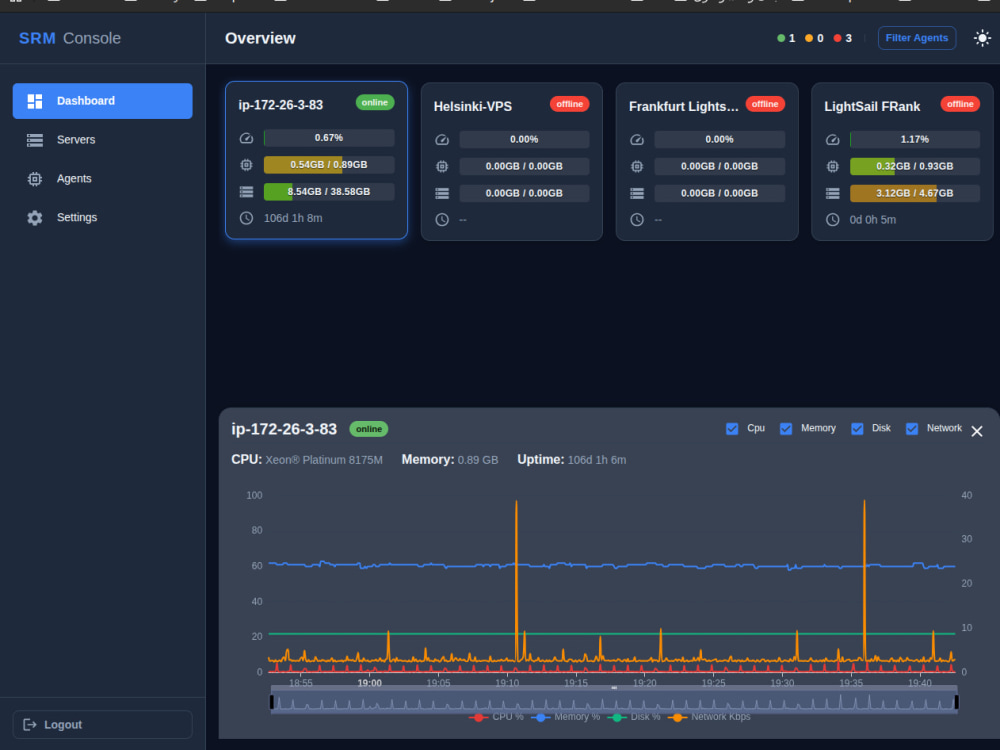
Task: Open Settings from the sidebar
Action: (102, 217)
